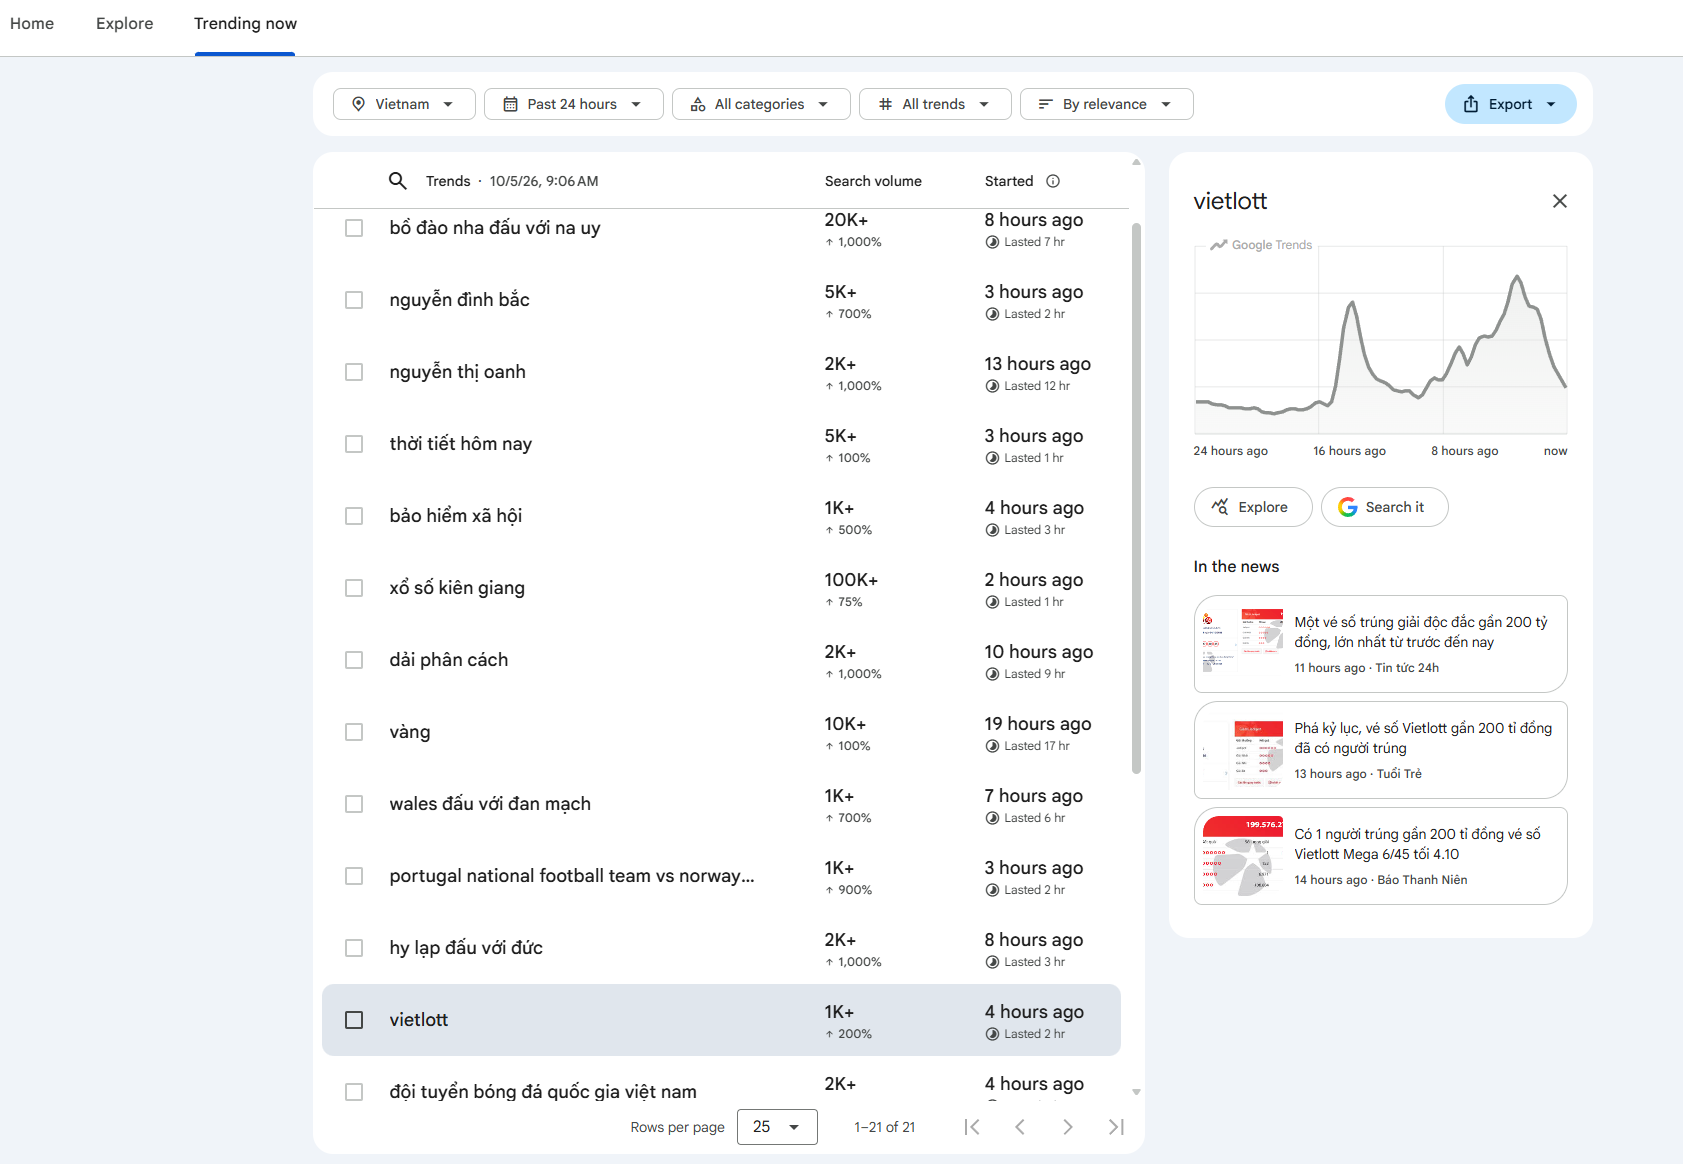
Task: Click the Google Trends logo in the chart
Action: click(x=1261, y=245)
